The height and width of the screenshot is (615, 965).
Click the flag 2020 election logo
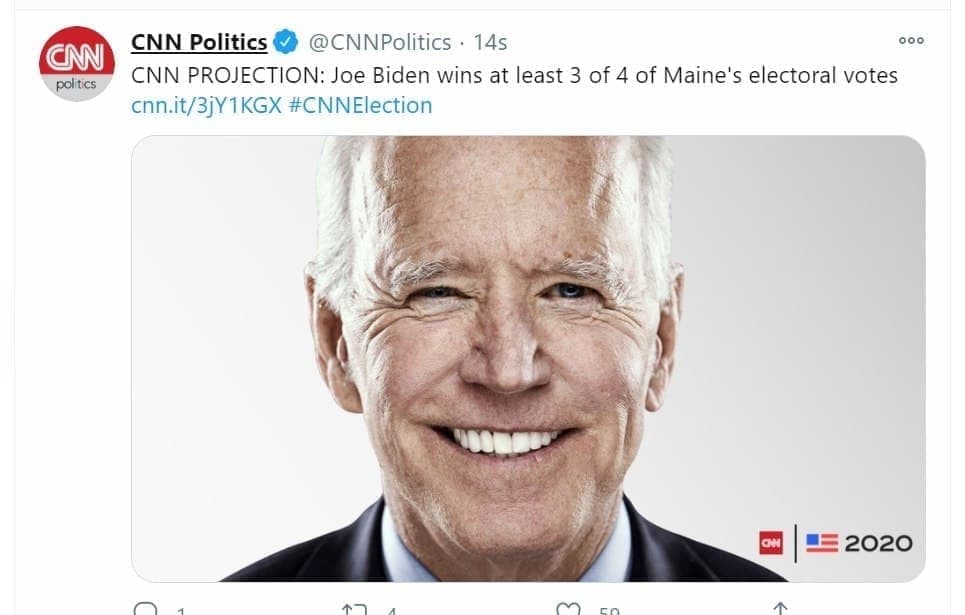point(859,543)
